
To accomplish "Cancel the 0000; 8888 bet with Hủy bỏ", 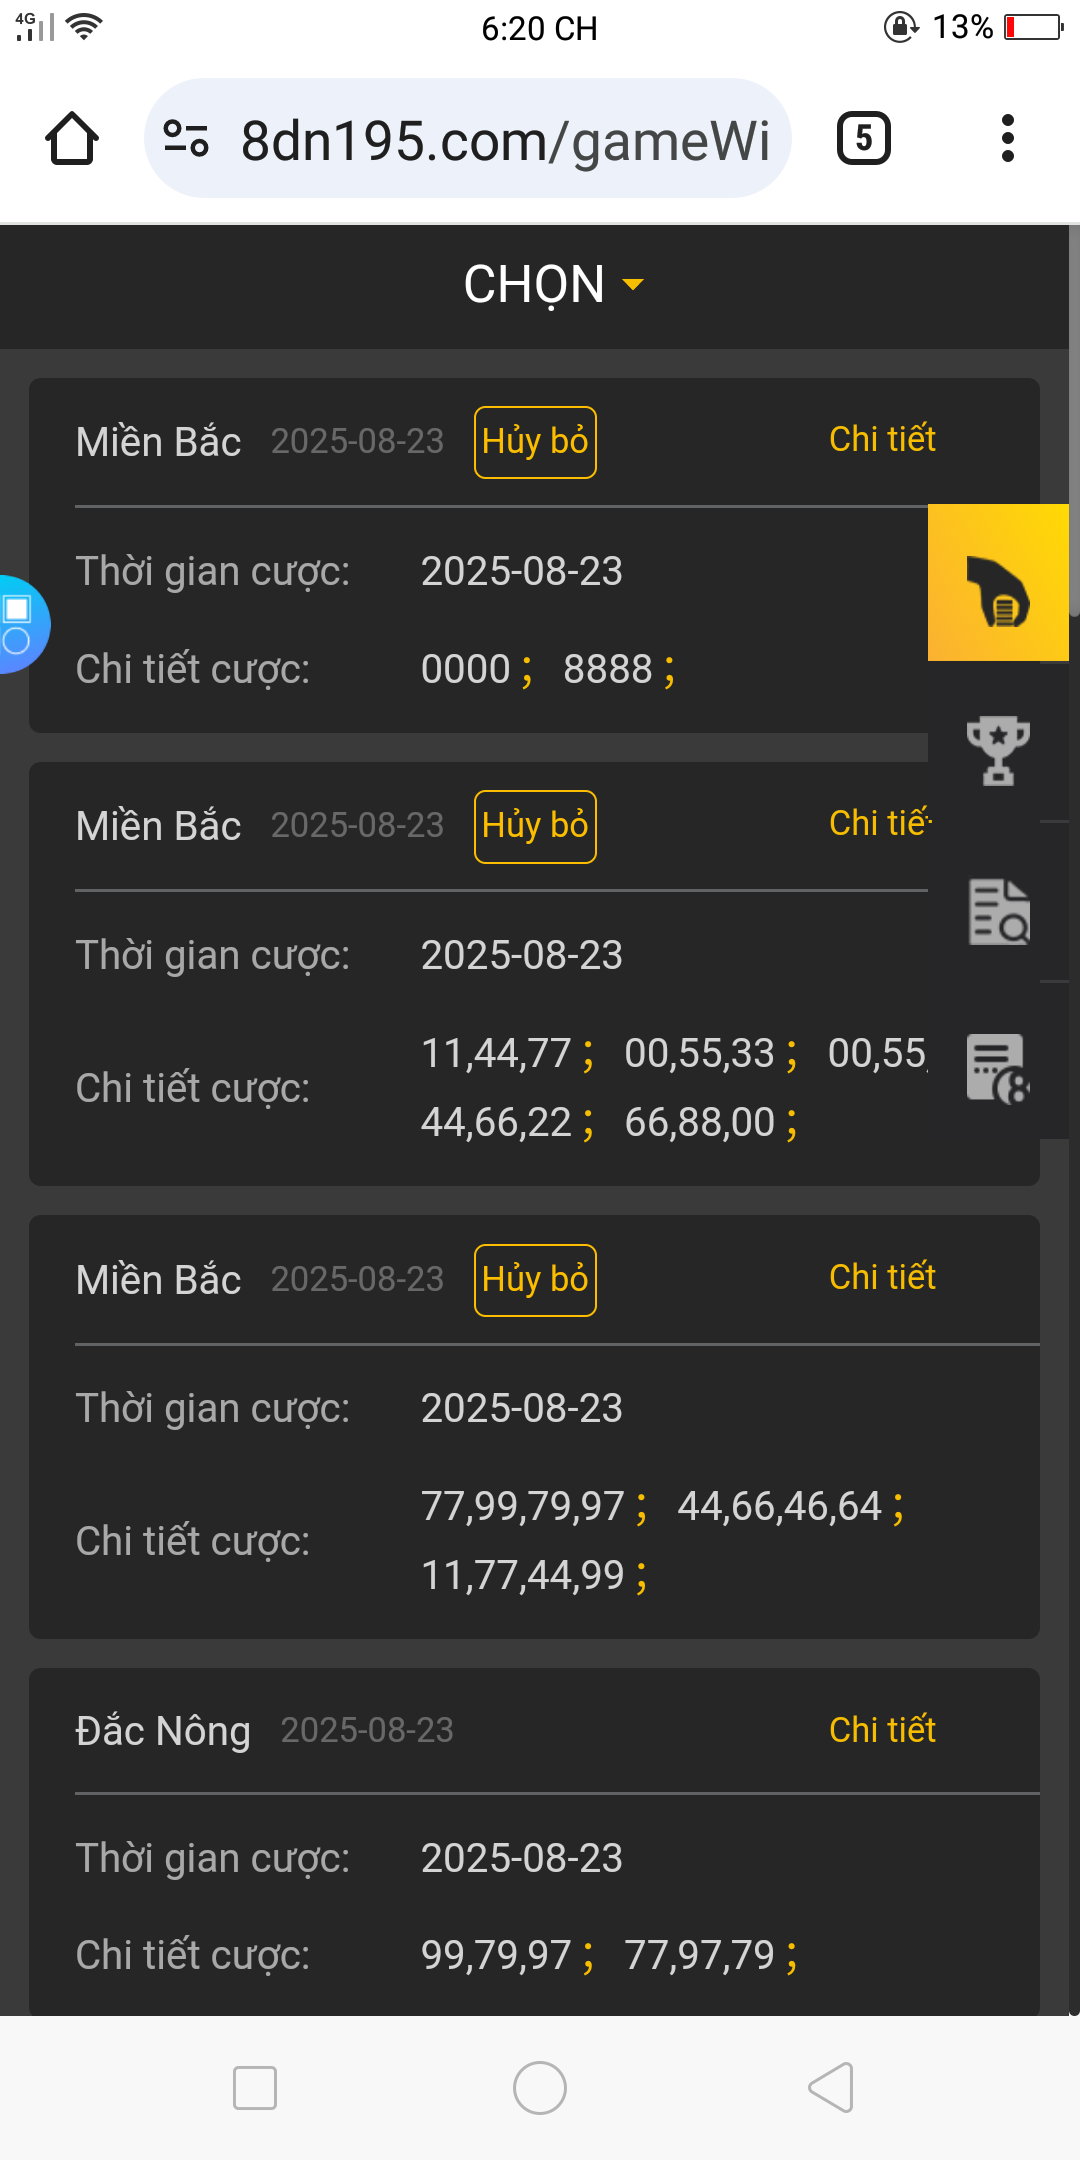I will click(535, 442).
